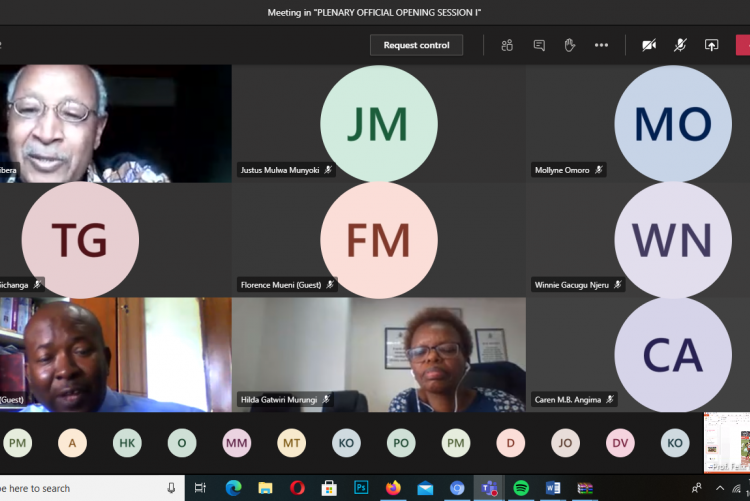Select the HK participant avatar
This screenshot has height=501, width=750.
[127, 443]
